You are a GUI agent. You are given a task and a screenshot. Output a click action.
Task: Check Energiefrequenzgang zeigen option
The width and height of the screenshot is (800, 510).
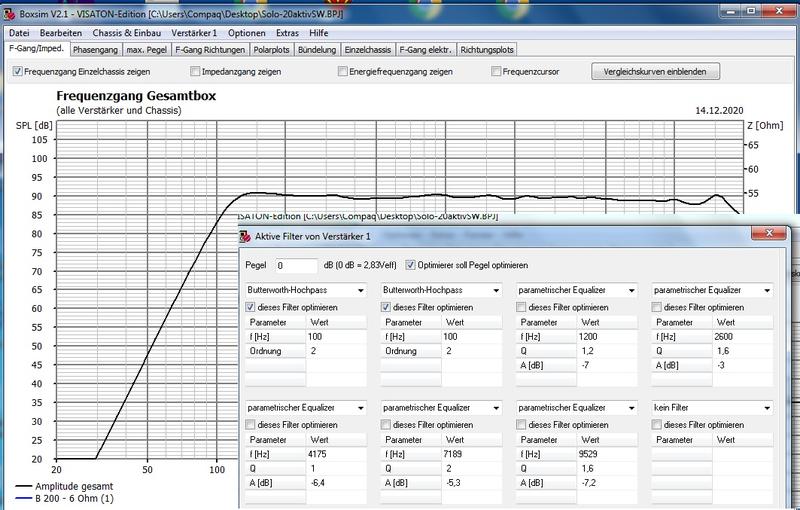(343, 72)
